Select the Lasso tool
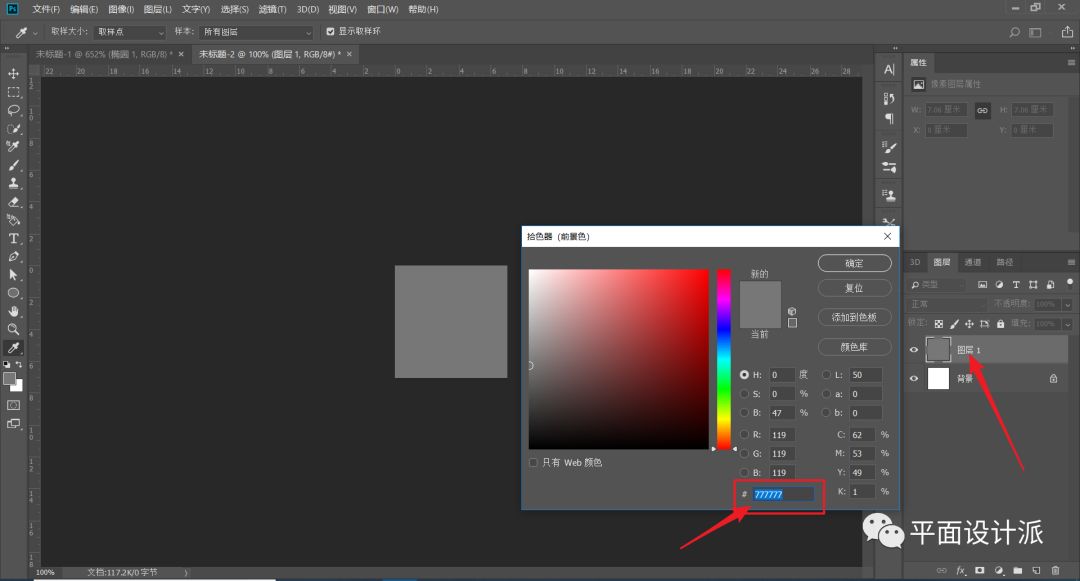The image size is (1080, 581). [x=14, y=110]
